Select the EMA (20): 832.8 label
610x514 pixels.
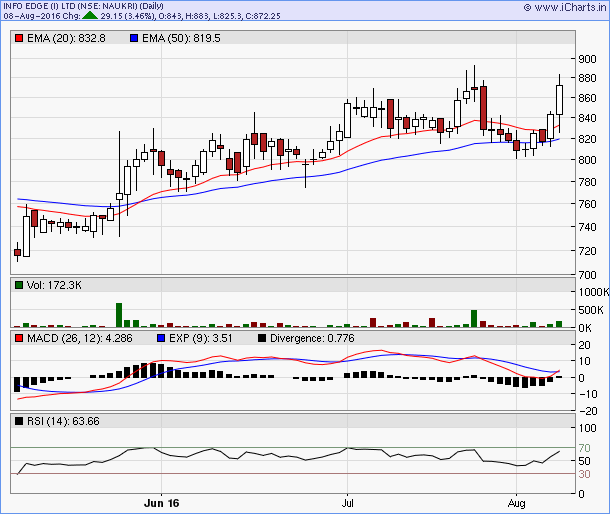click(x=66, y=38)
